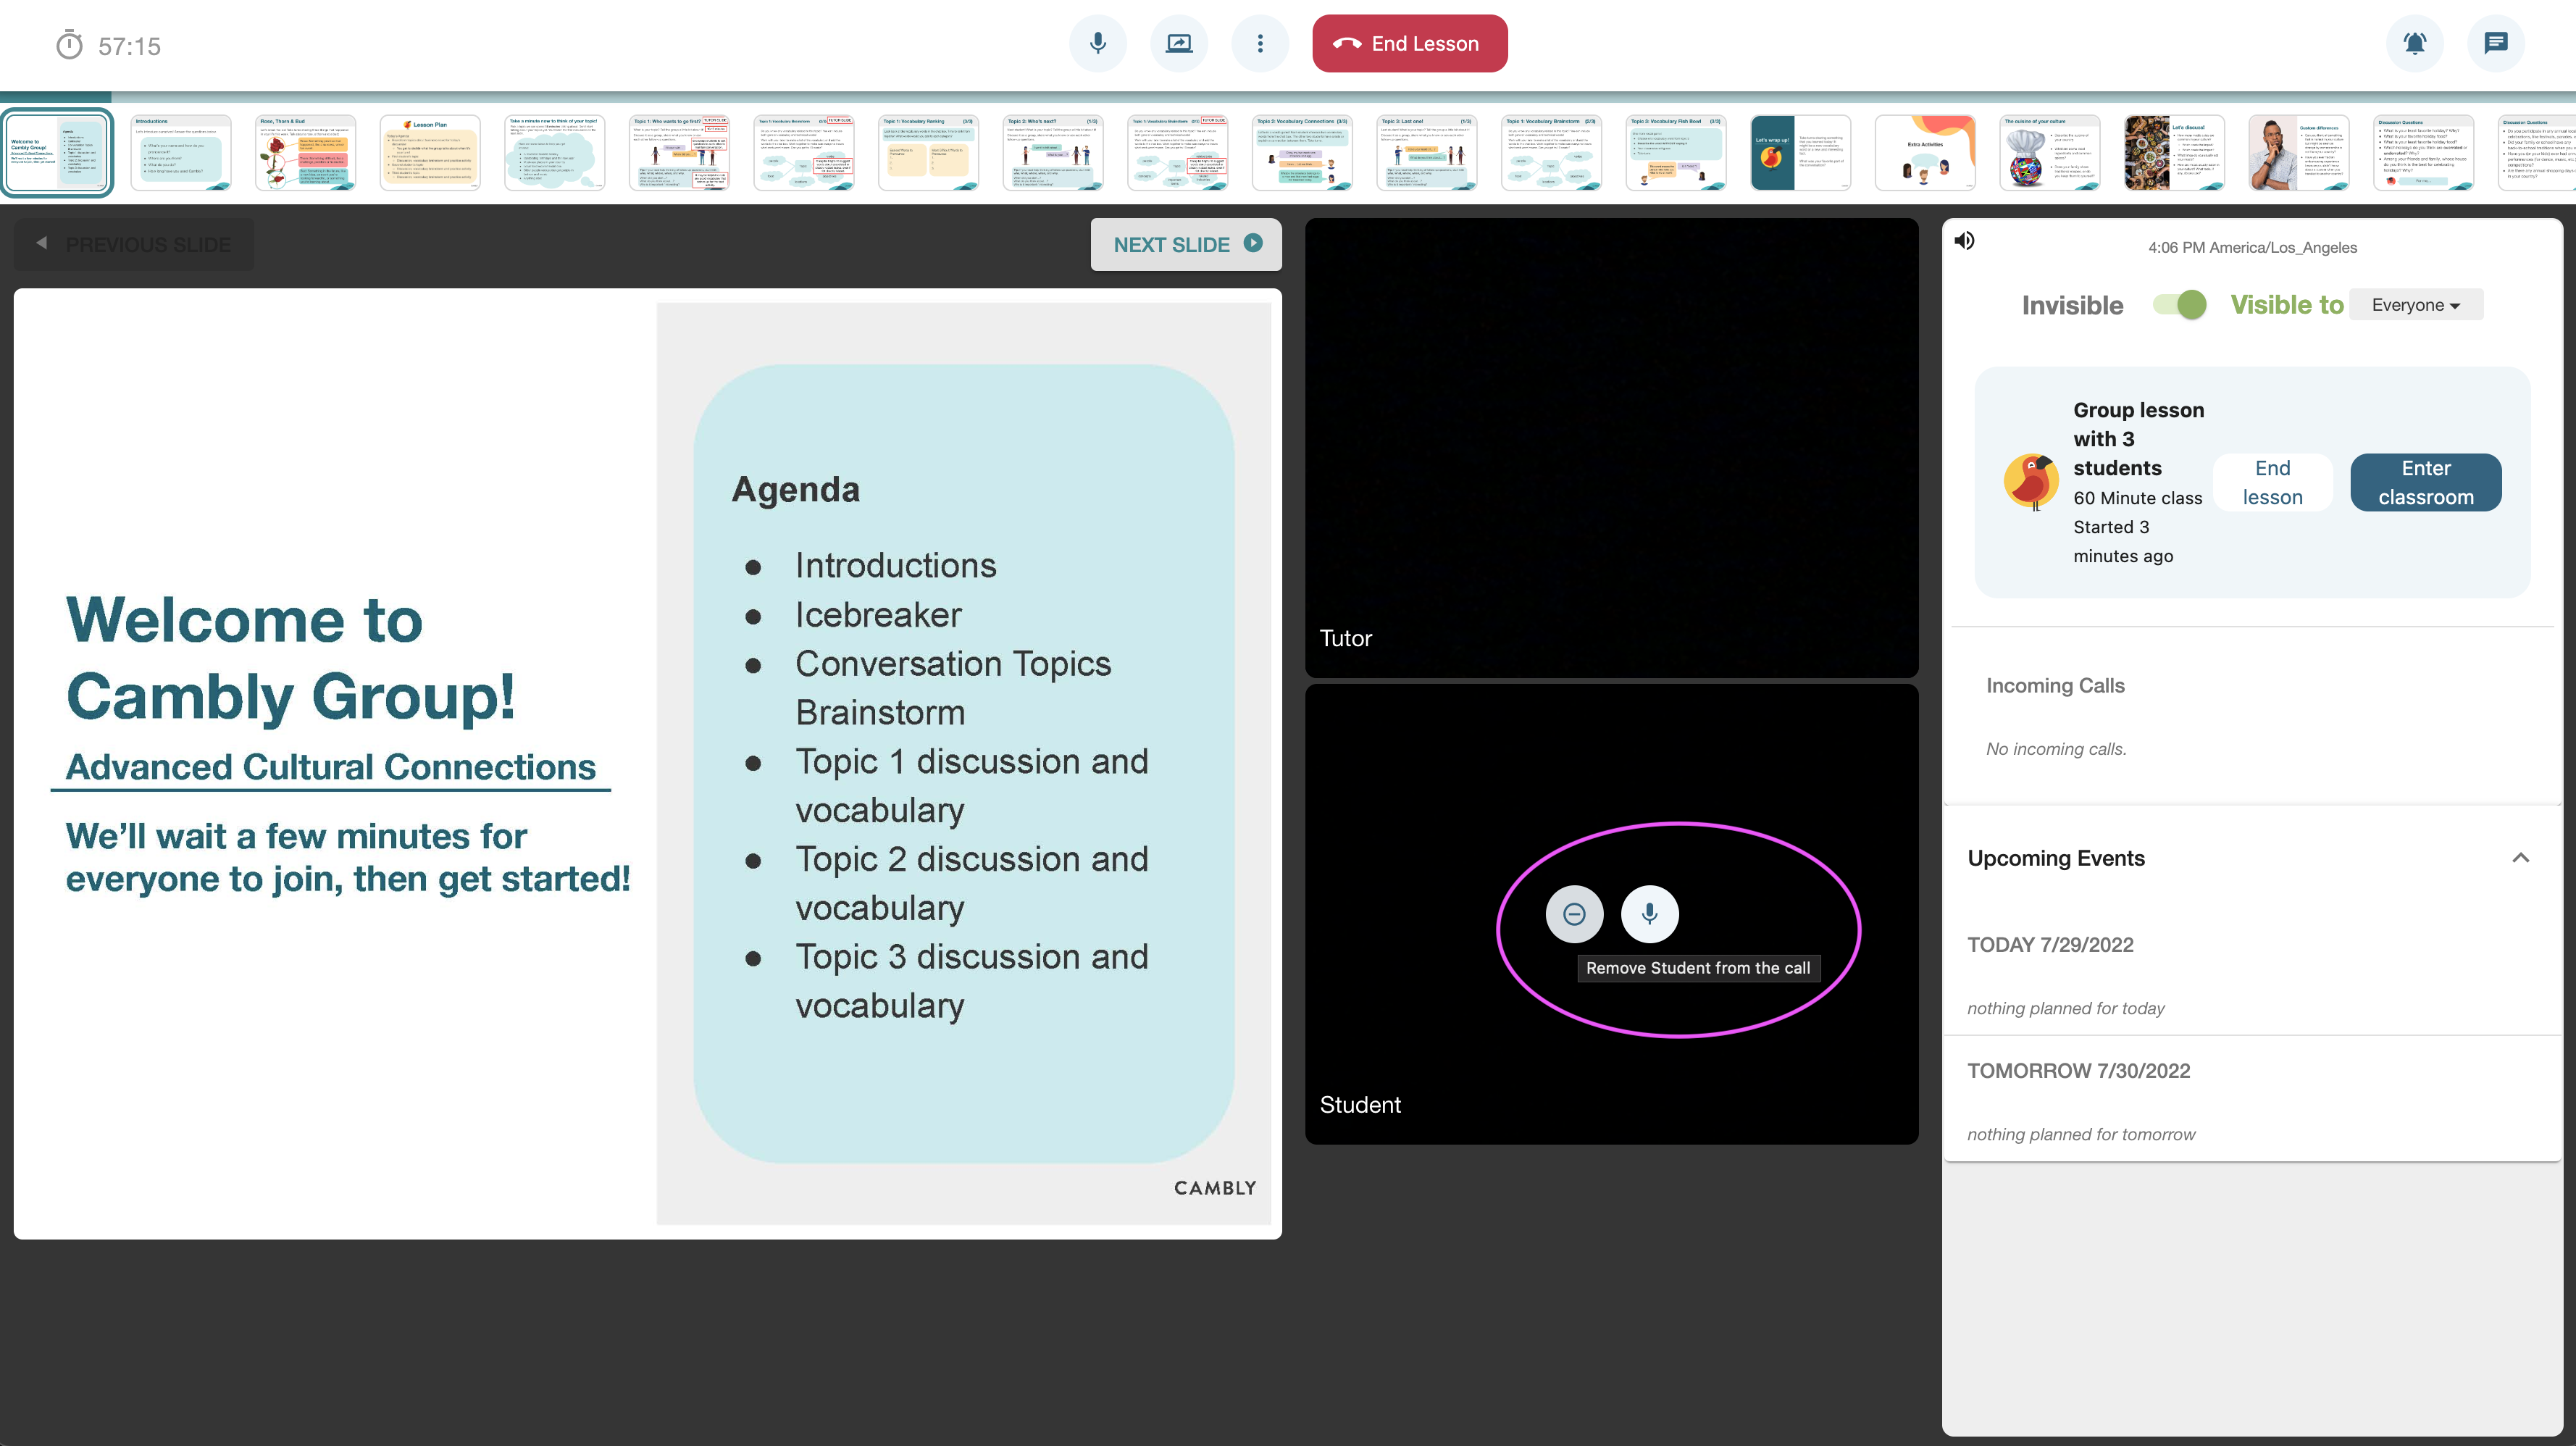This screenshot has width=2576, height=1446.
Task: Open the notifications bell
Action: pos(2414,43)
